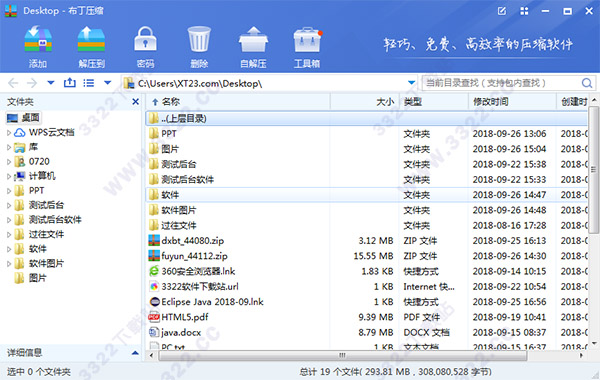Click the four-squares menu icon in title bar
The image size is (600, 380).
(524, 11)
